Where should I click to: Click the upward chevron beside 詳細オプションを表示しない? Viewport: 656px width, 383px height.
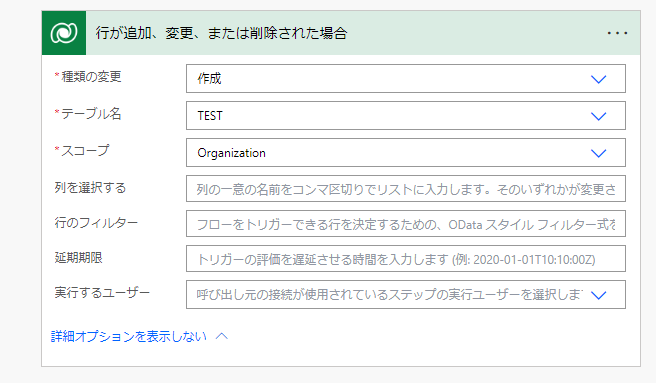tap(222, 336)
